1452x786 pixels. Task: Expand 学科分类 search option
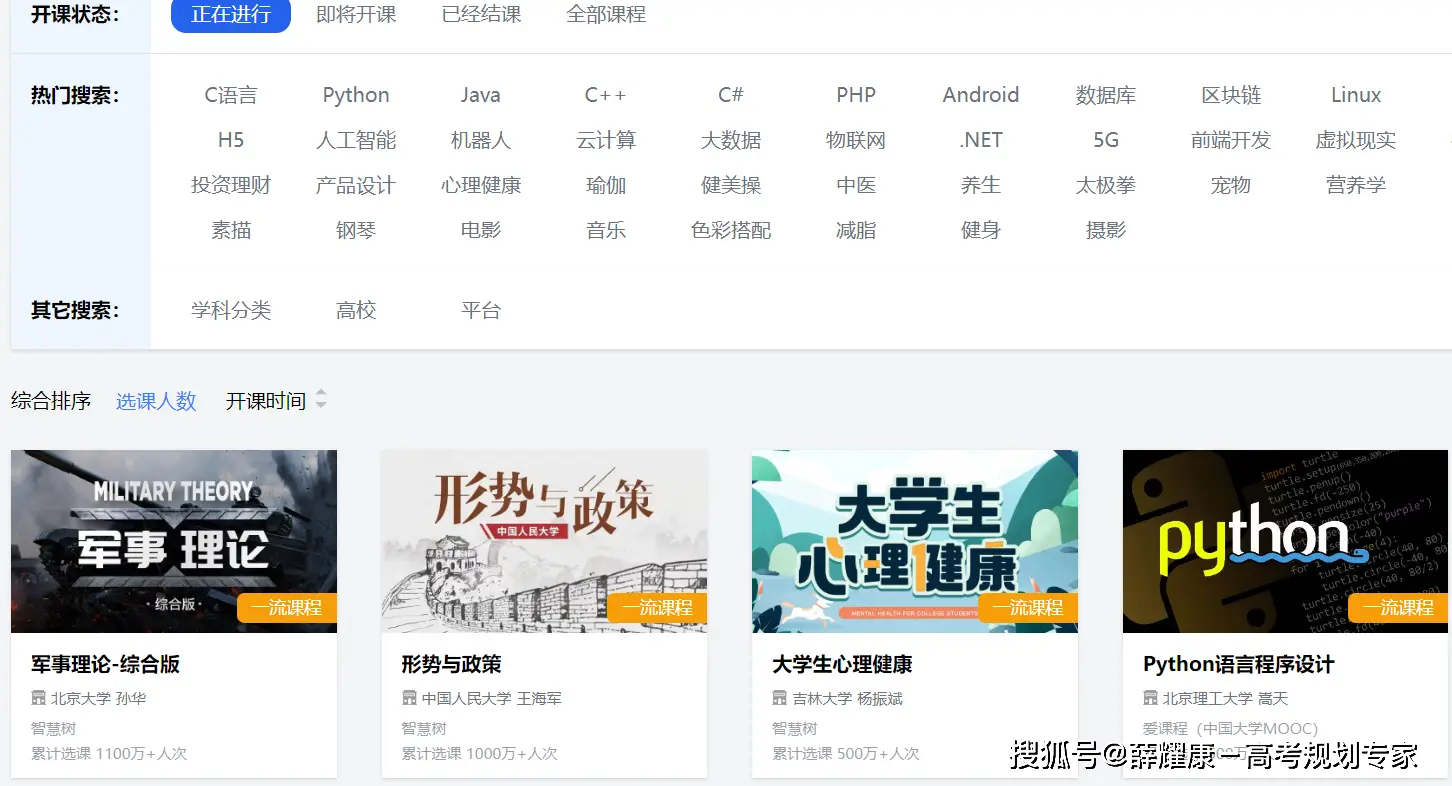tap(230, 310)
